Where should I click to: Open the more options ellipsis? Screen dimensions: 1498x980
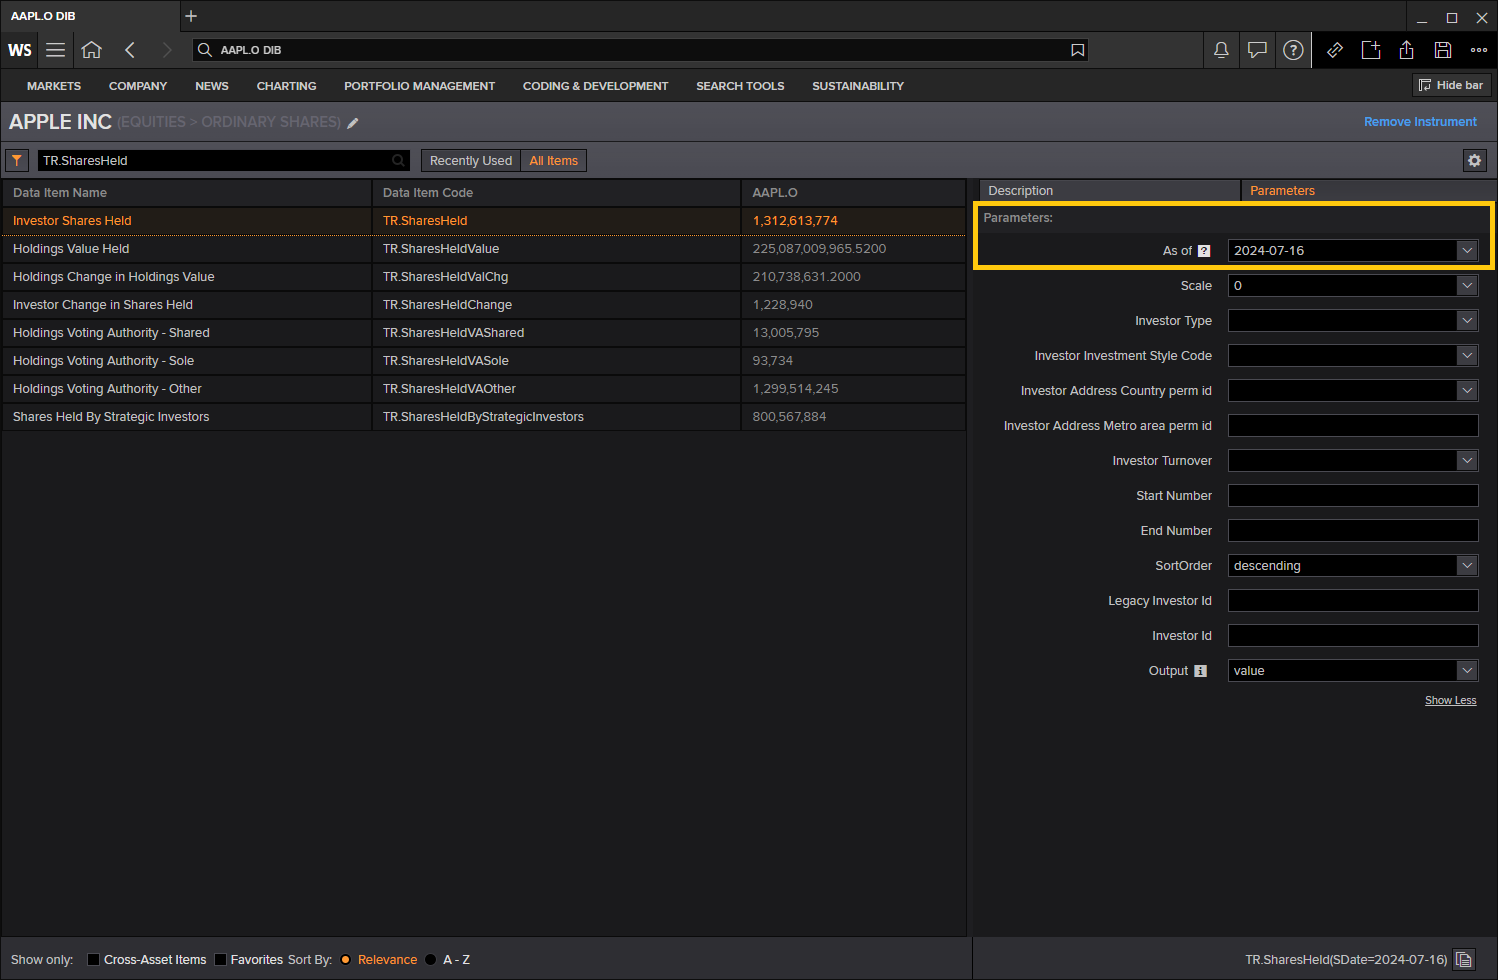(x=1479, y=50)
